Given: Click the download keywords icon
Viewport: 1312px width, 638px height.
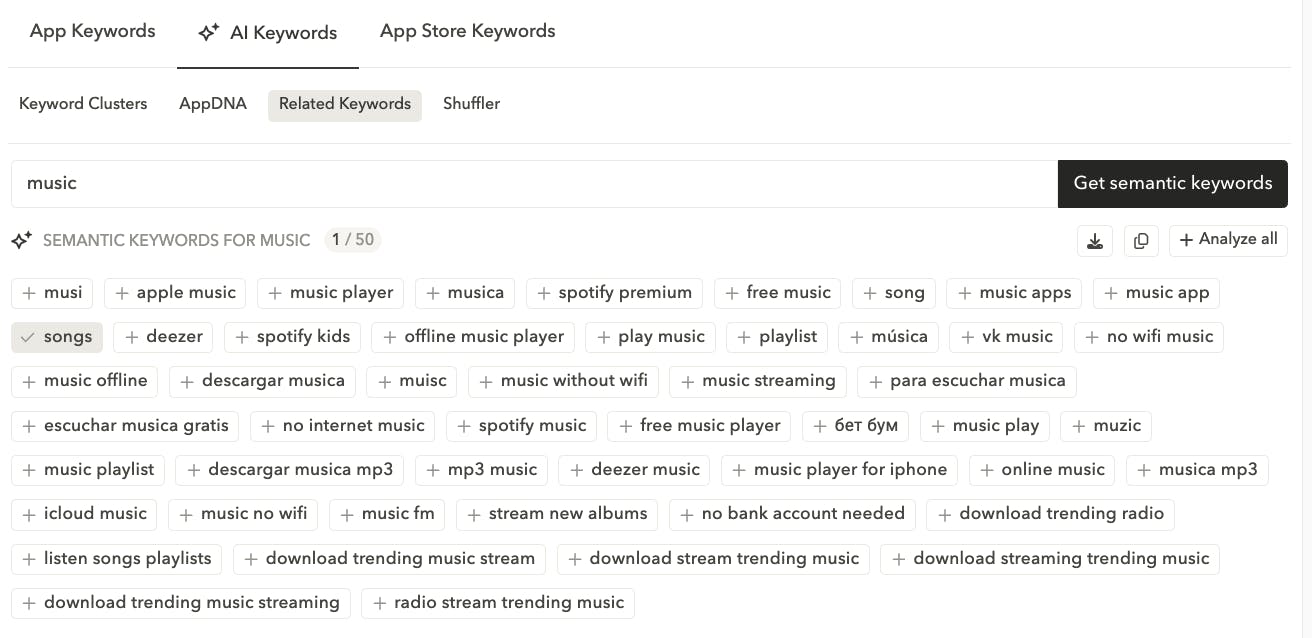Looking at the screenshot, I should coord(1095,240).
